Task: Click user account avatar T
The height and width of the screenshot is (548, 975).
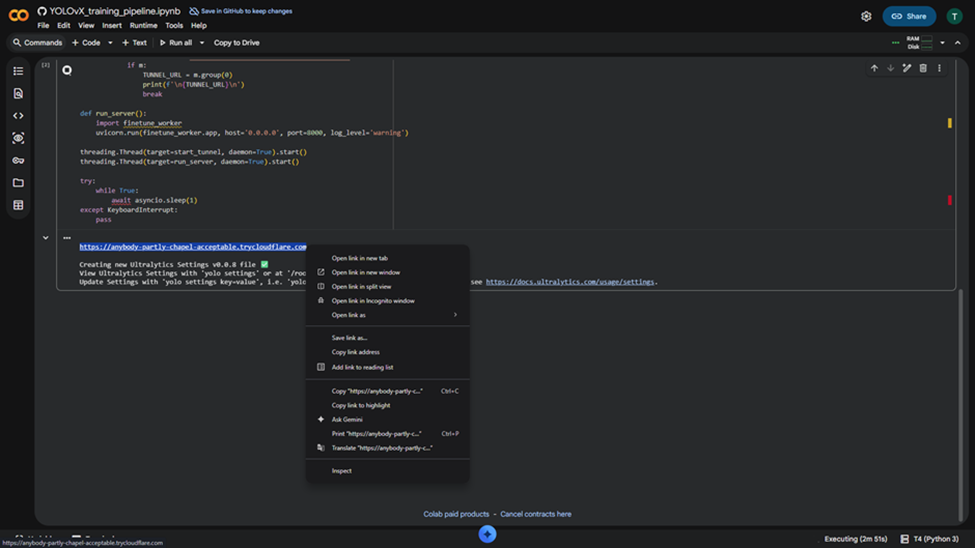Action: [x=954, y=16]
